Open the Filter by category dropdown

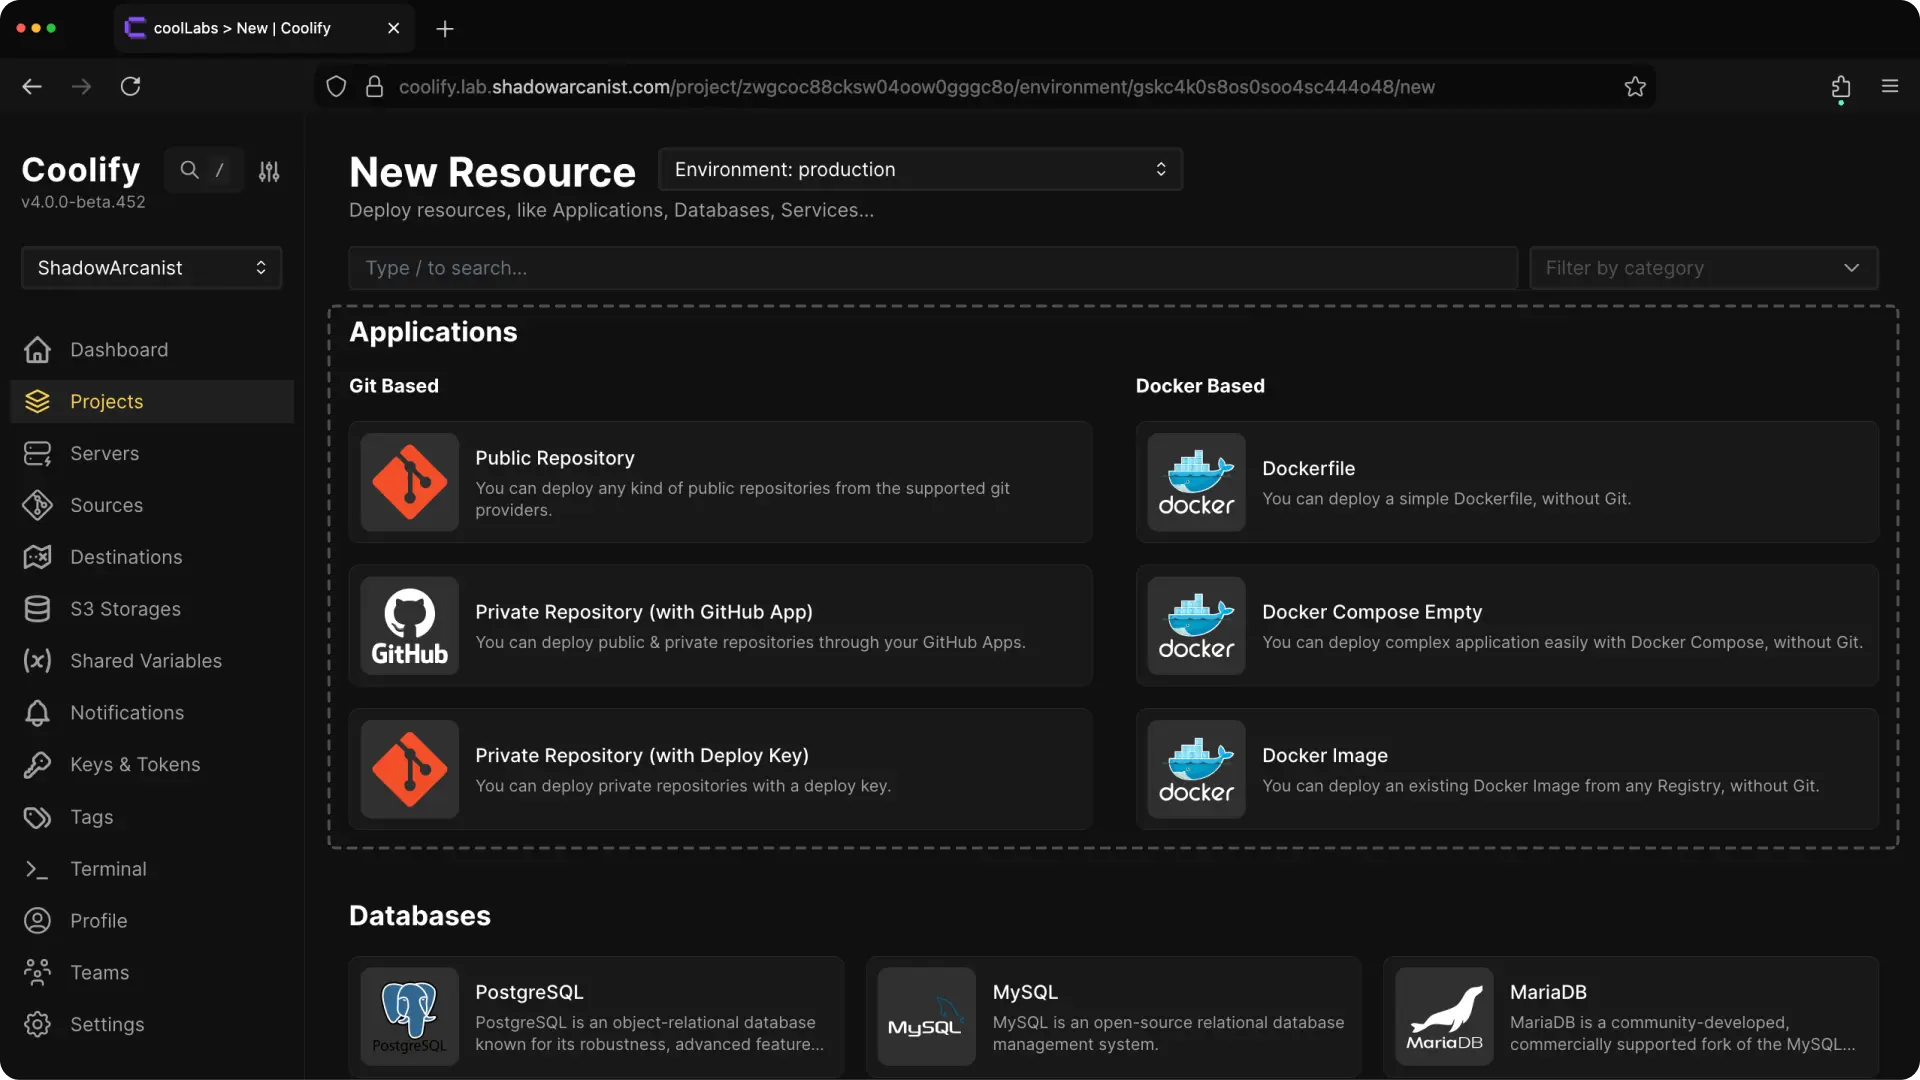(1704, 267)
